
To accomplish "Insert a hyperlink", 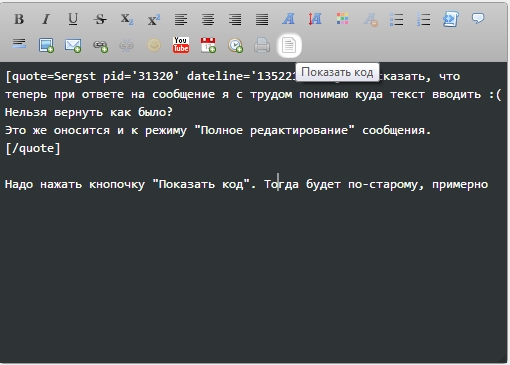I will (x=100, y=45).
